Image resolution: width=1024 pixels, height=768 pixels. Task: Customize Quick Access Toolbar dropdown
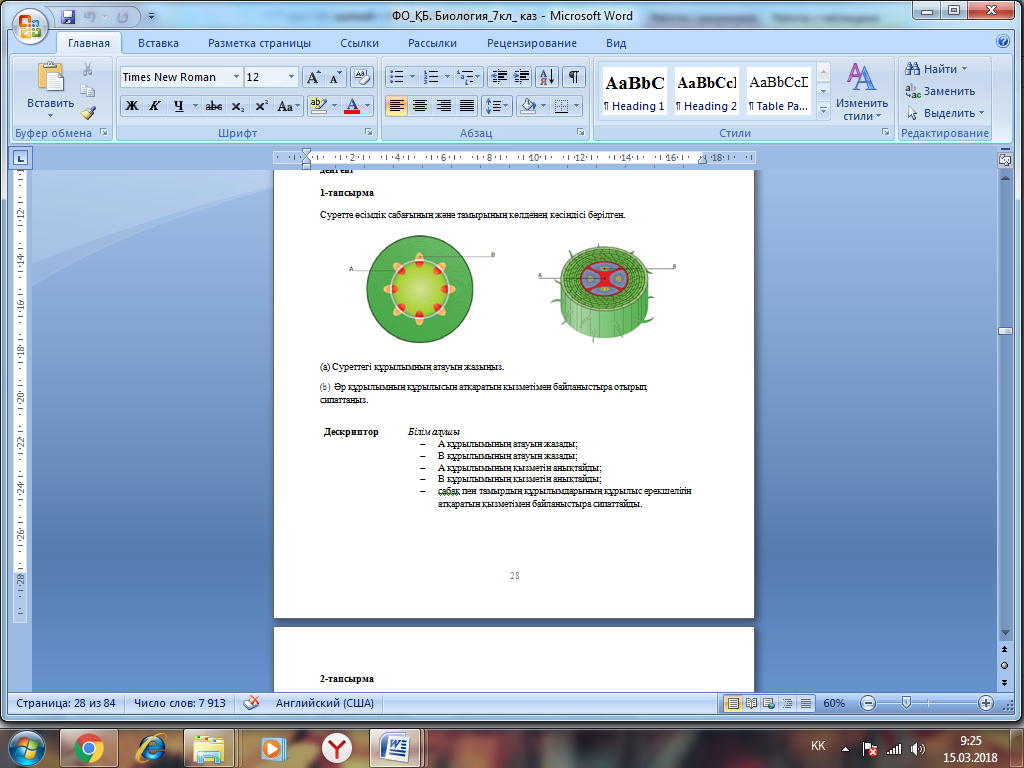(x=152, y=16)
